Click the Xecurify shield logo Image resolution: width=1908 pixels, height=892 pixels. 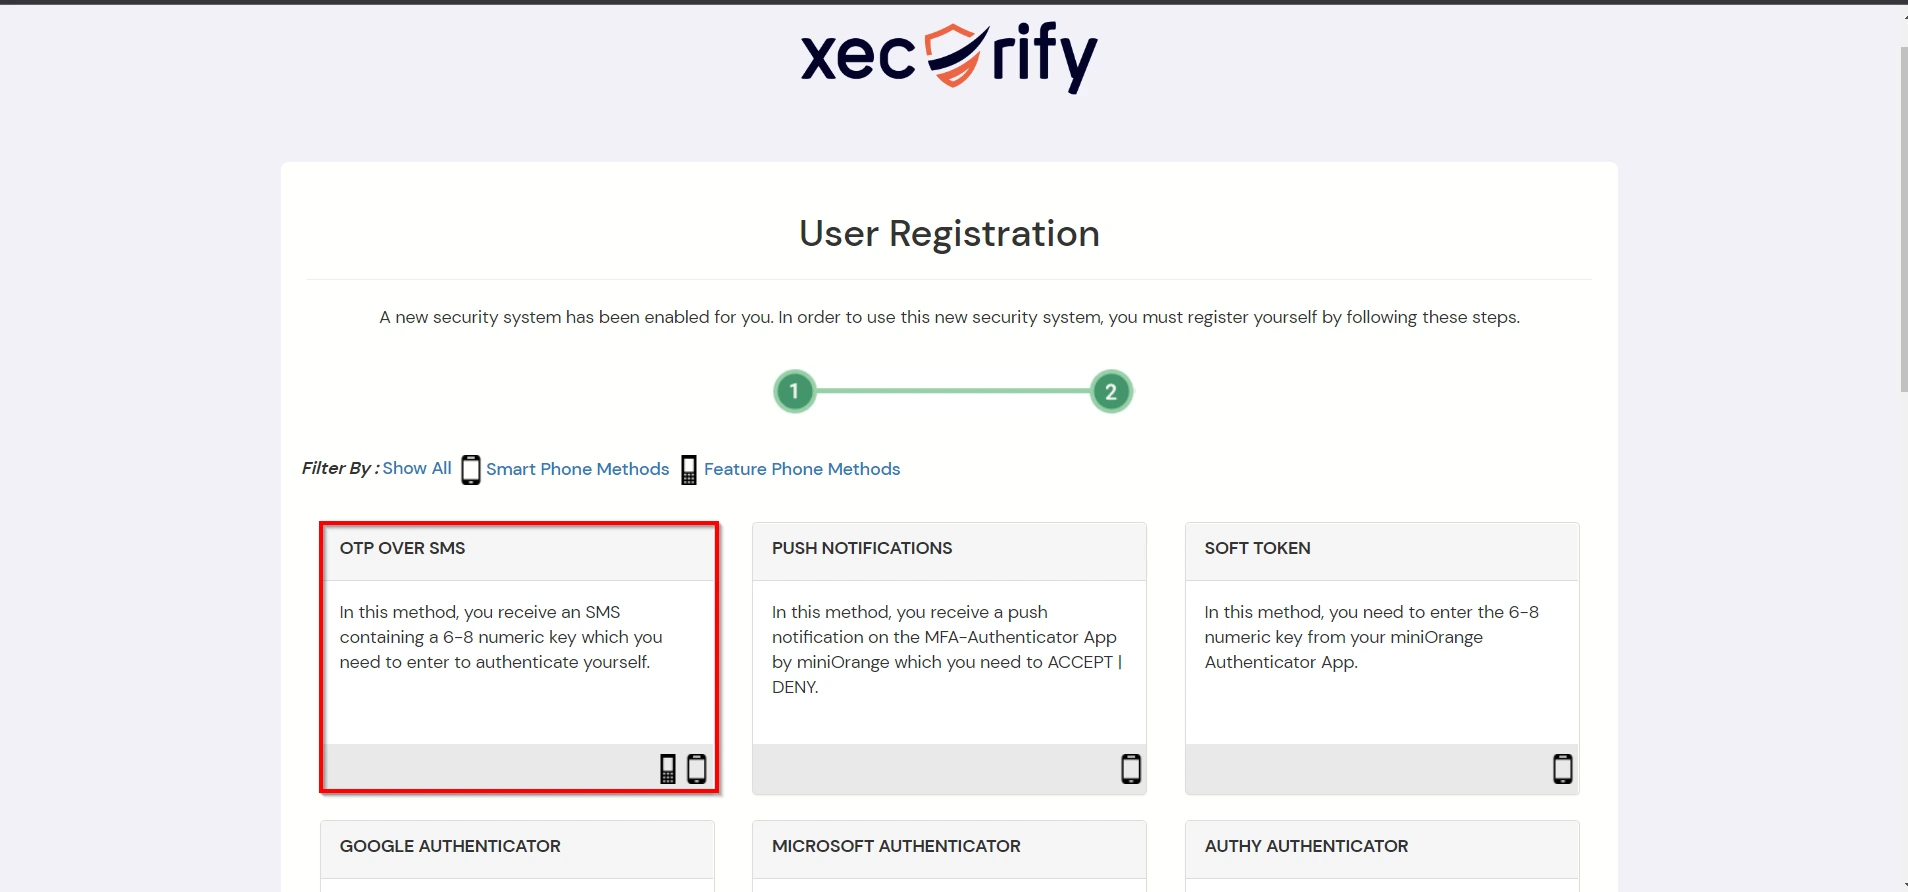click(x=949, y=57)
